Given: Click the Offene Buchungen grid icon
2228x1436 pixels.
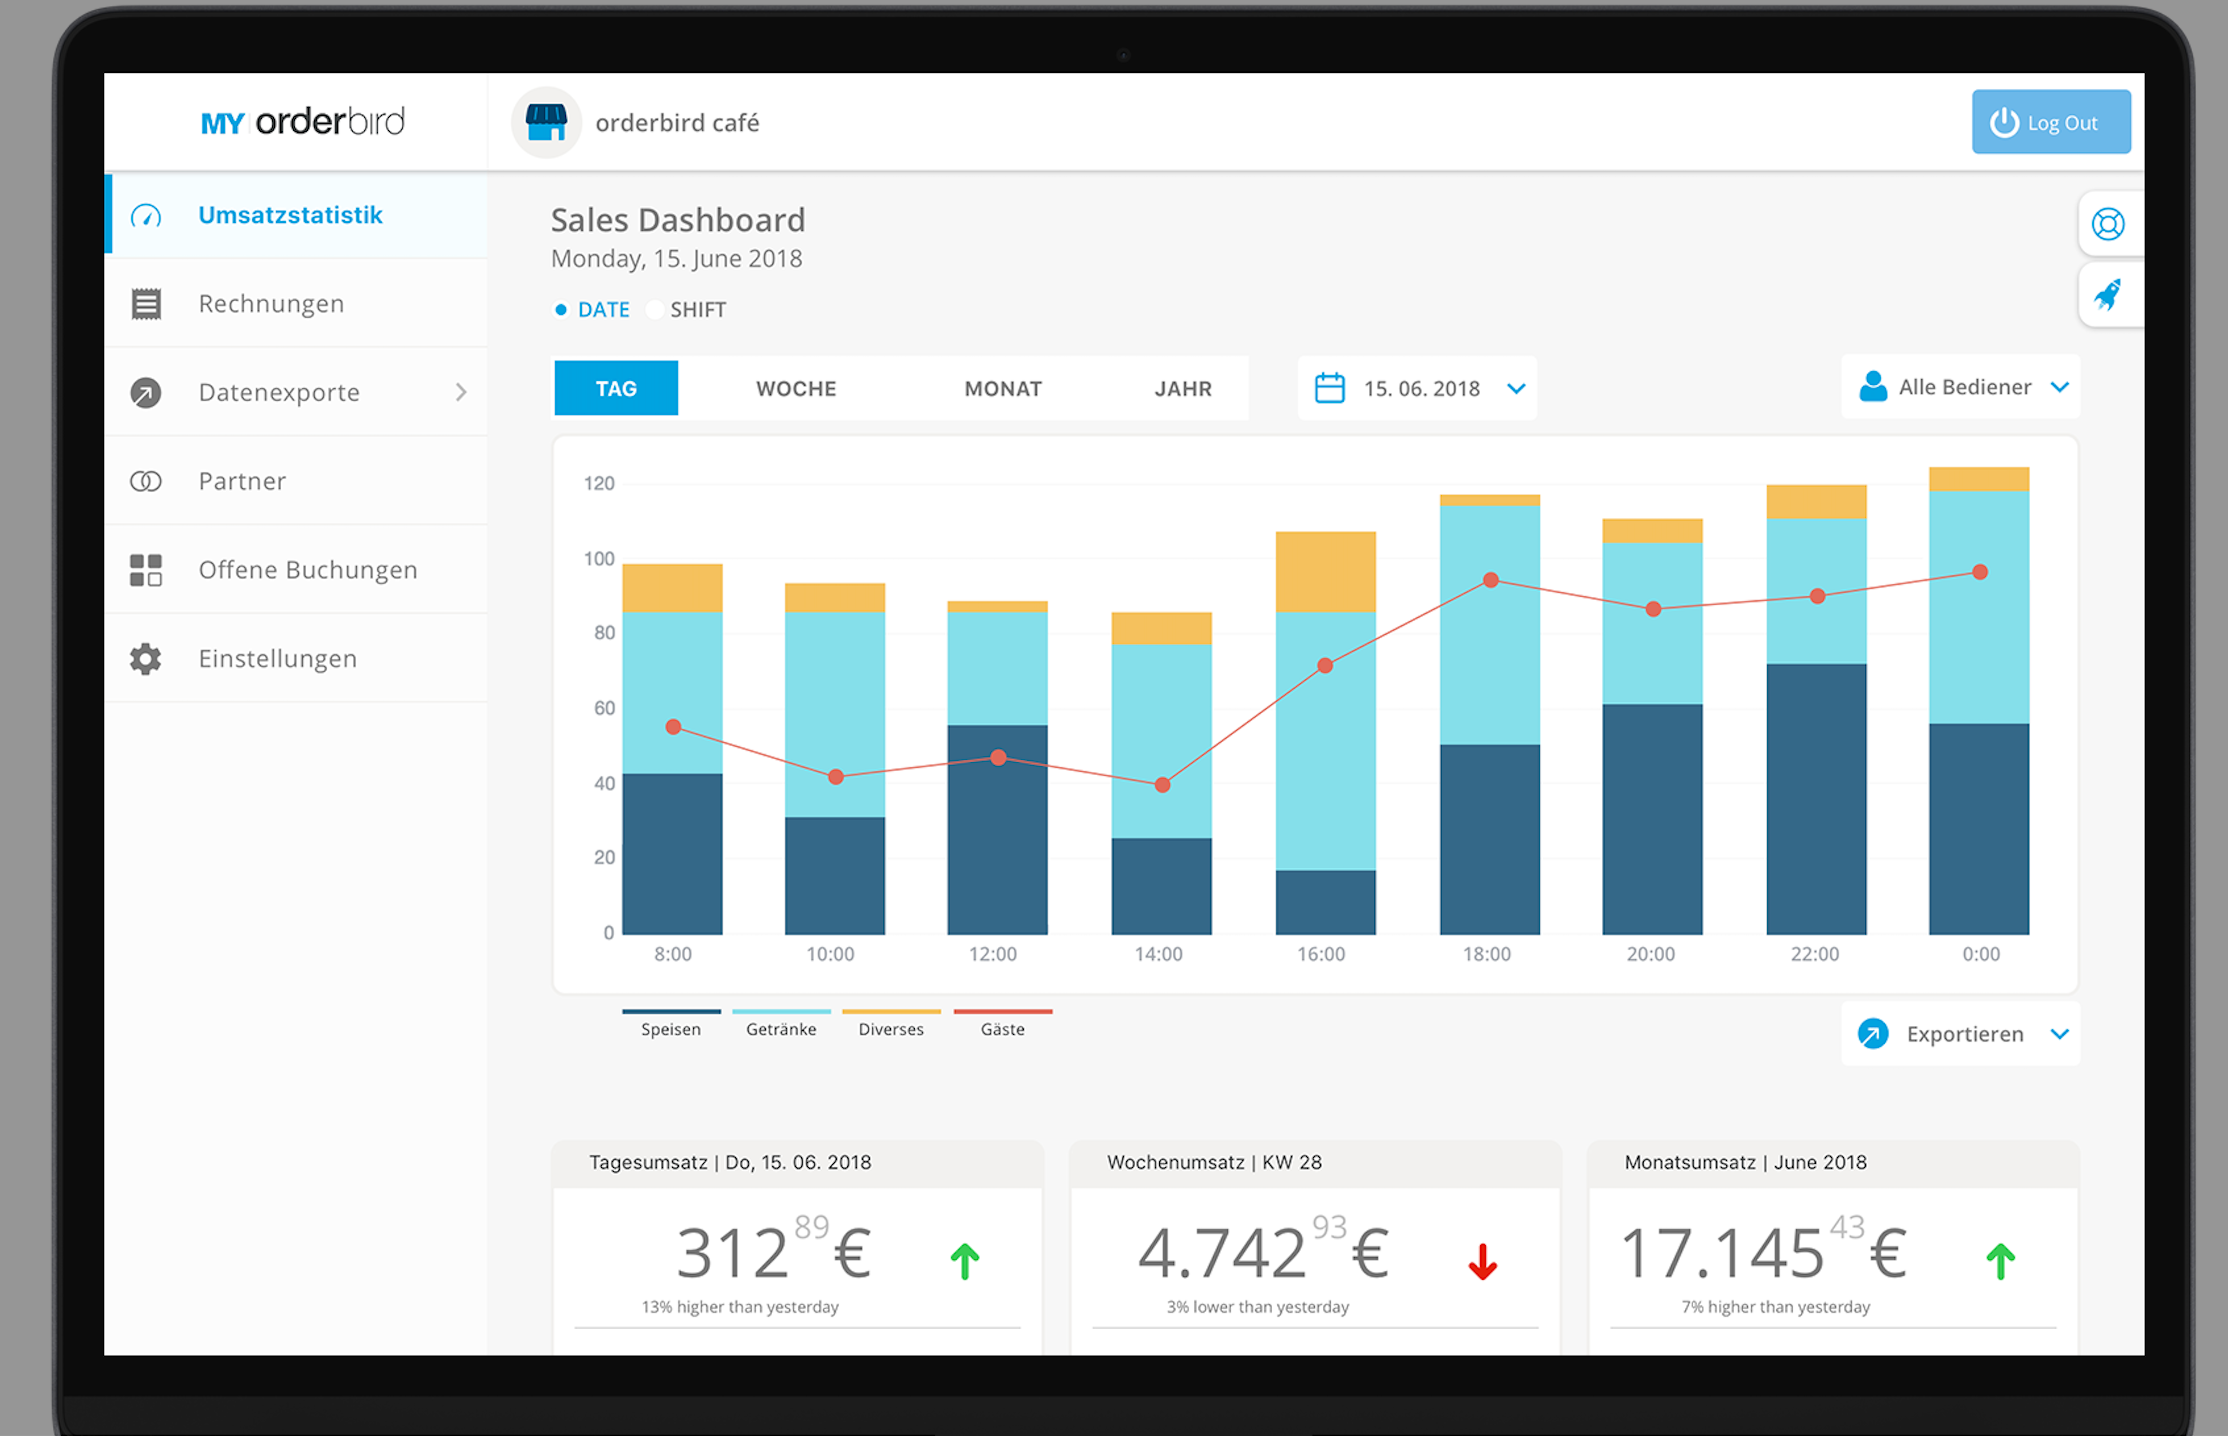Looking at the screenshot, I should [146, 570].
